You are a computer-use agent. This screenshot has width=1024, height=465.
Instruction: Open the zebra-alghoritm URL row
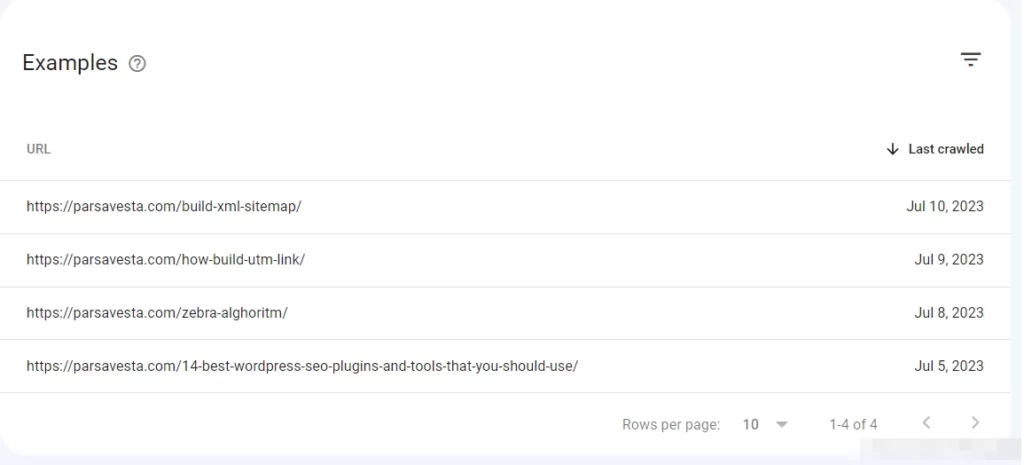click(x=505, y=313)
